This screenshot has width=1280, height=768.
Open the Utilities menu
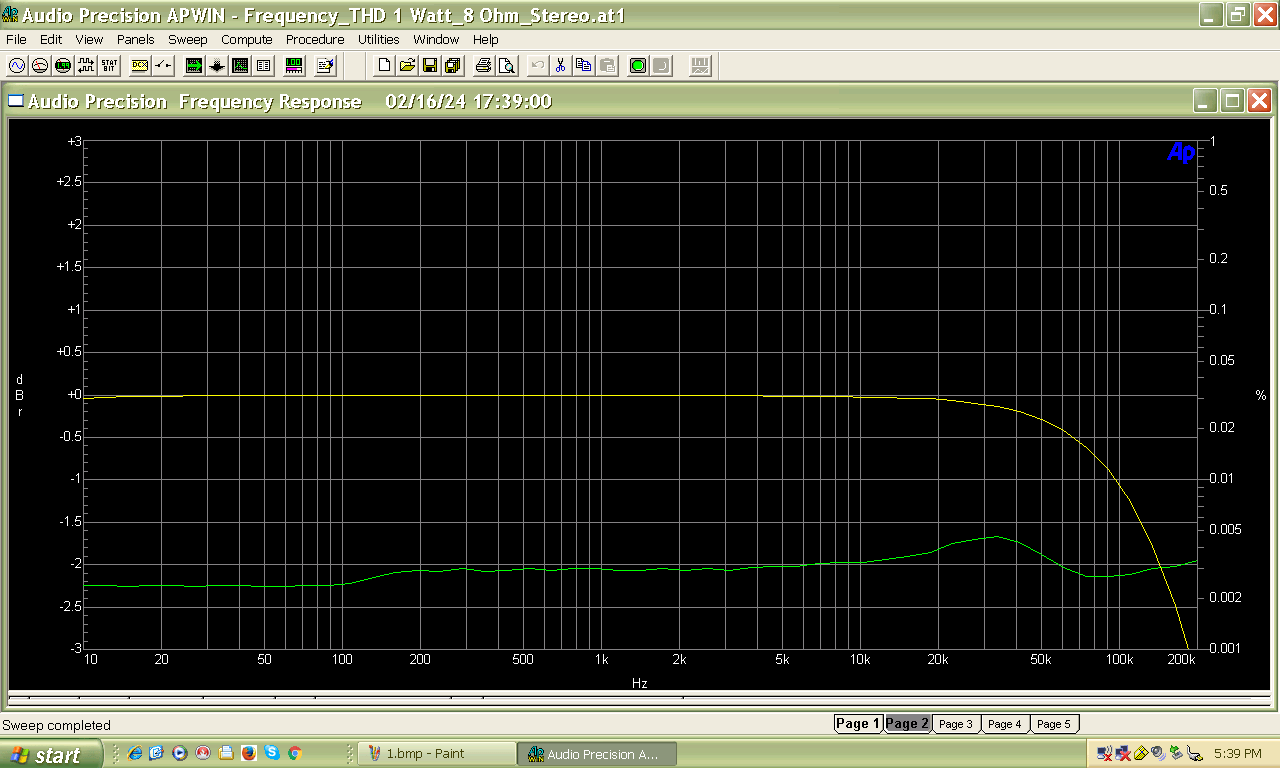pyautogui.click(x=379, y=39)
